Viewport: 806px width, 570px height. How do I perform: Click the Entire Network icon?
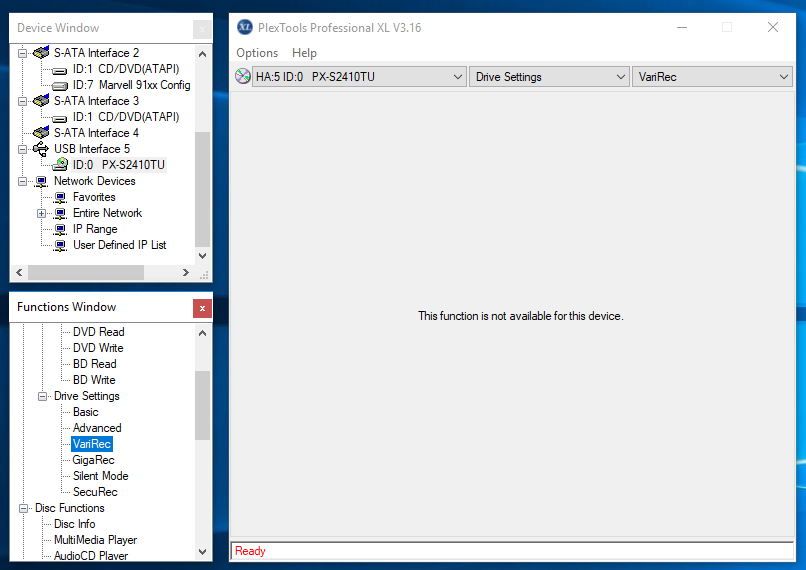click(x=60, y=213)
